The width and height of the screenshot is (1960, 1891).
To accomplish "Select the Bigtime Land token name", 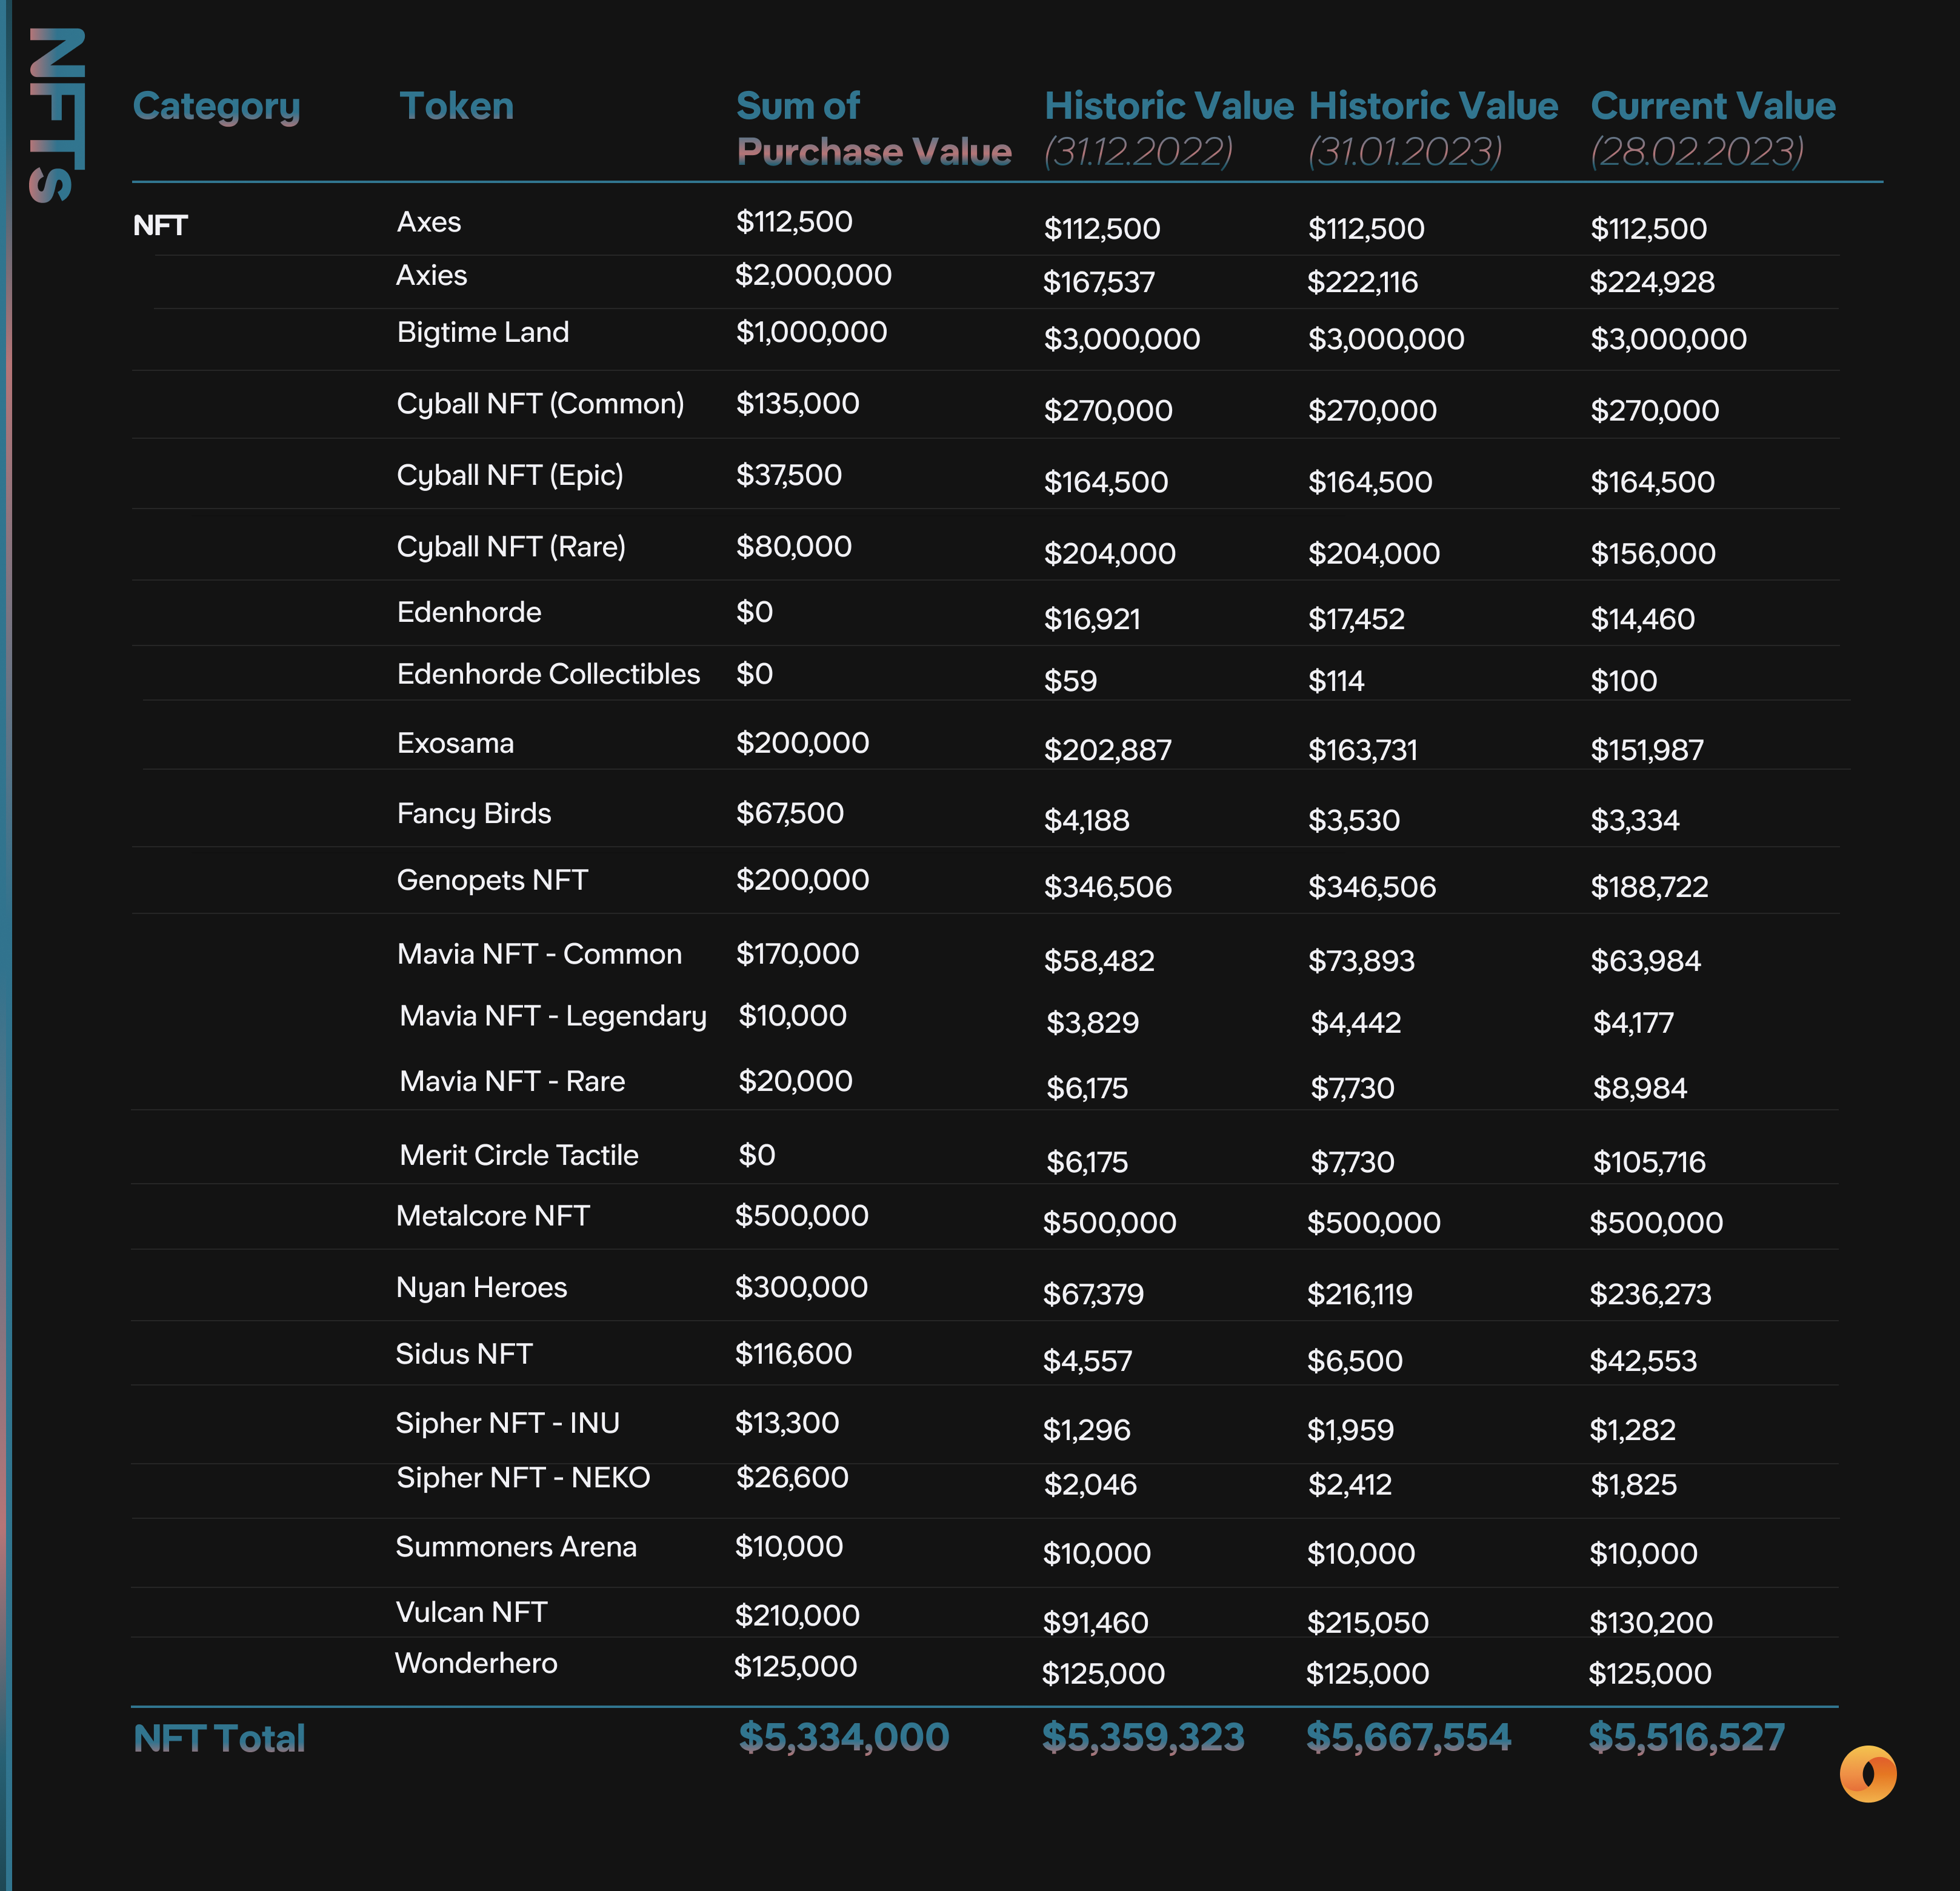I will [482, 332].
